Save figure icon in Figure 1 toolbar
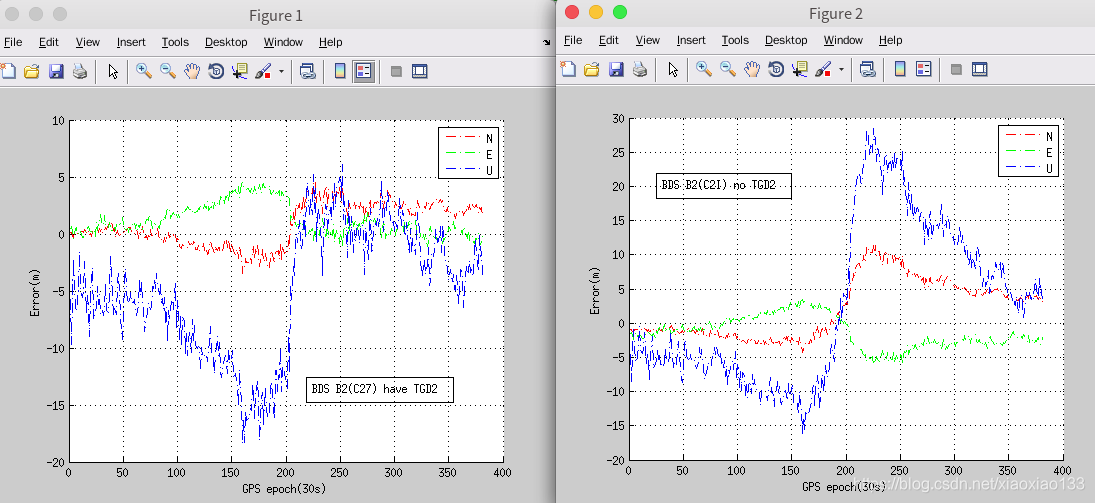This screenshot has width=1095, height=503. [56, 71]
